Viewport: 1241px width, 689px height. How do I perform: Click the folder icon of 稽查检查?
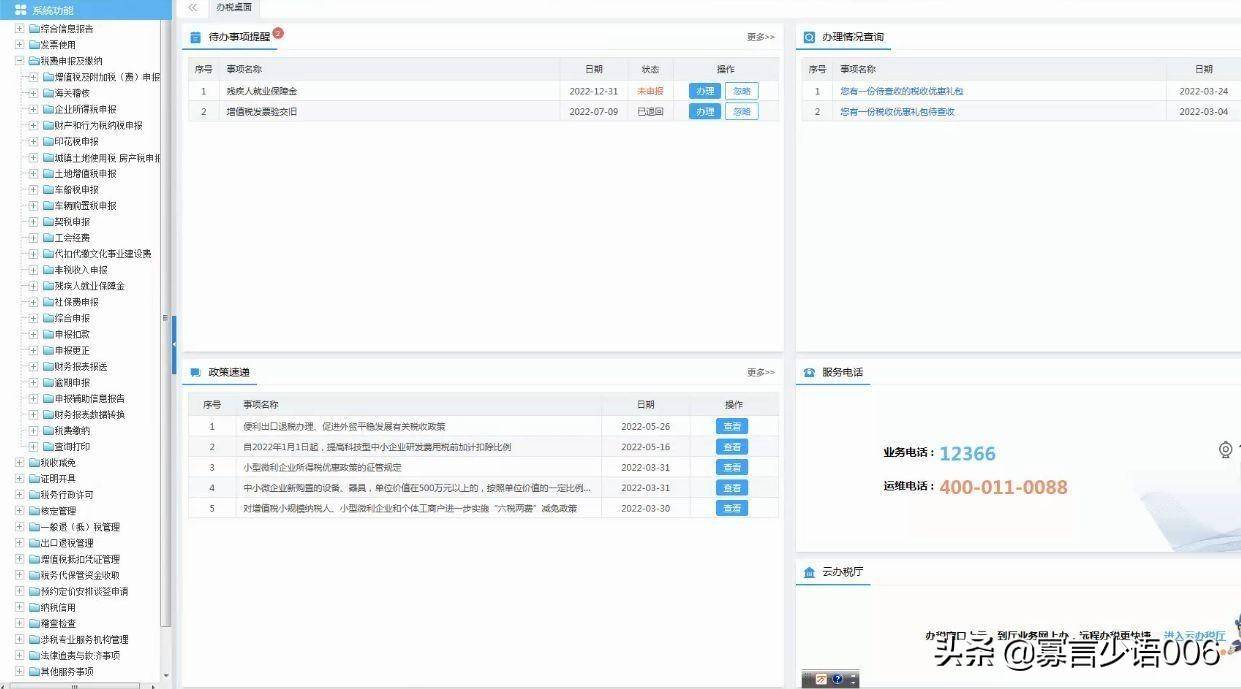coord(34,623)
